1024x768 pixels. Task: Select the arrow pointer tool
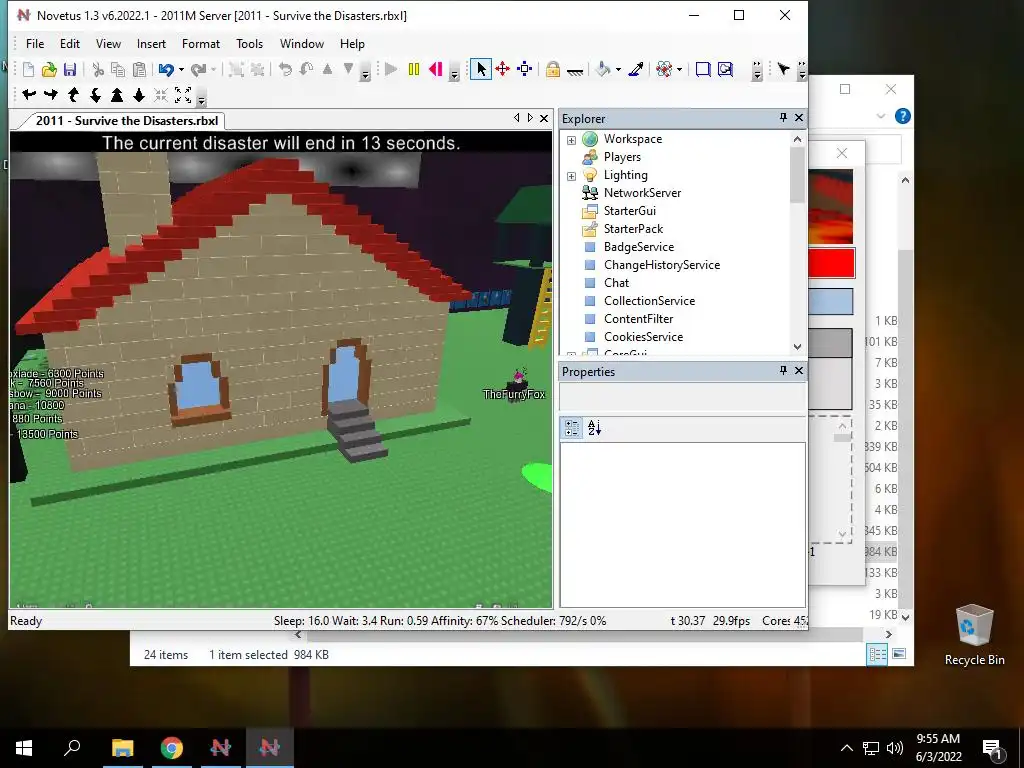(x=481, y=69)
